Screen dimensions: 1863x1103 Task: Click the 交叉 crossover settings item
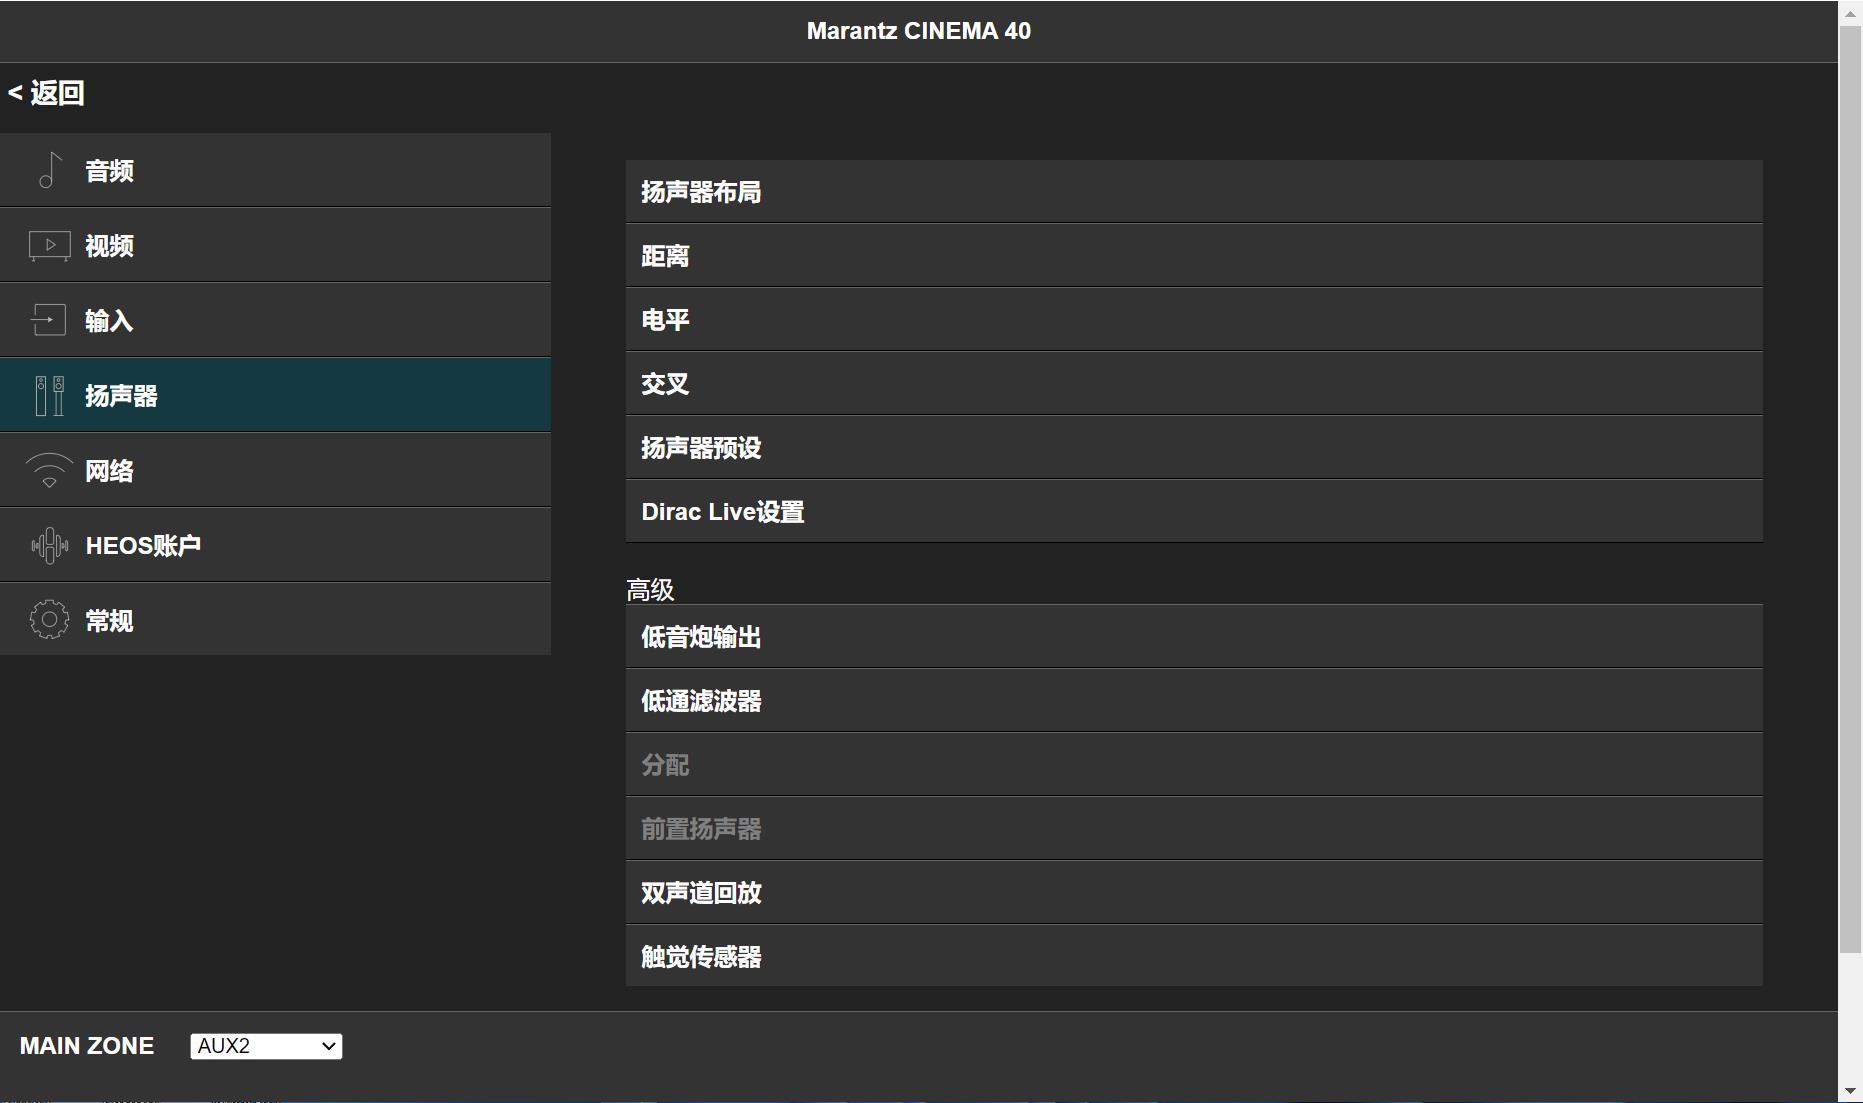click(1194, 383)
